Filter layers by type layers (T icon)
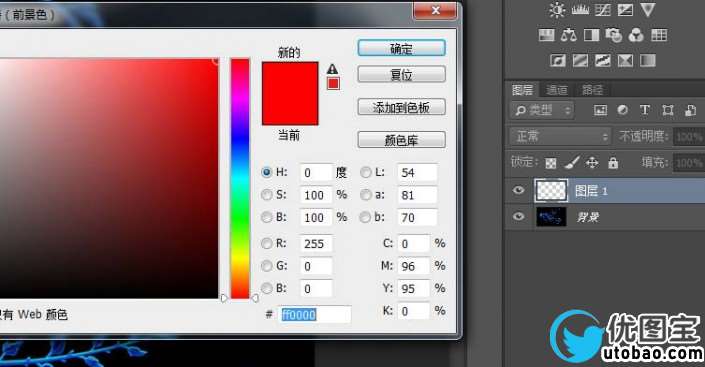The image size is (705, 367). pos(645,110)
